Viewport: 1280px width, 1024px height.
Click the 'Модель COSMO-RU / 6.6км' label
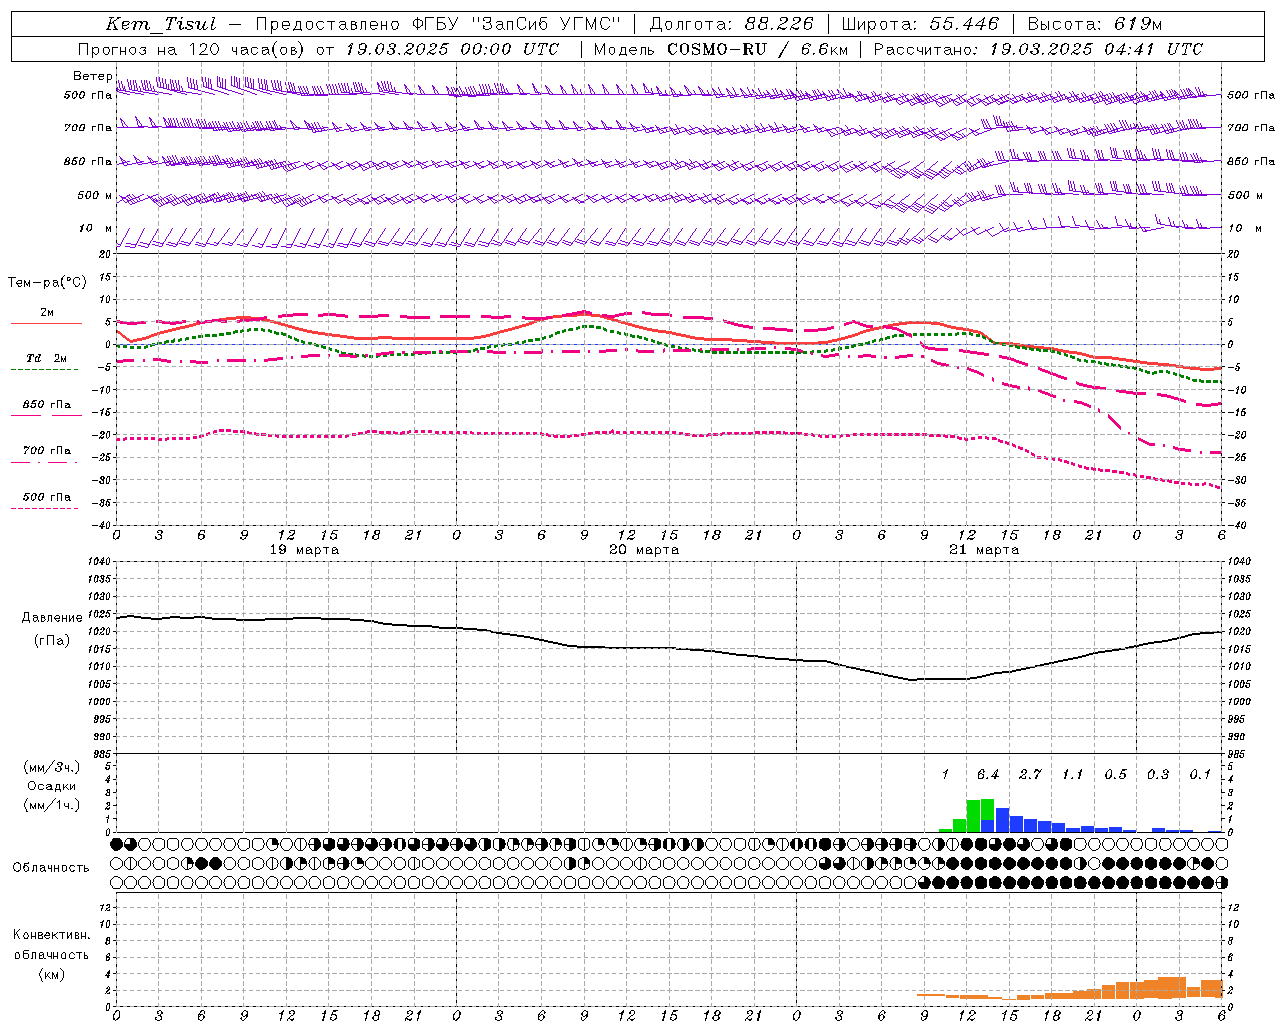tap(721, 49)
